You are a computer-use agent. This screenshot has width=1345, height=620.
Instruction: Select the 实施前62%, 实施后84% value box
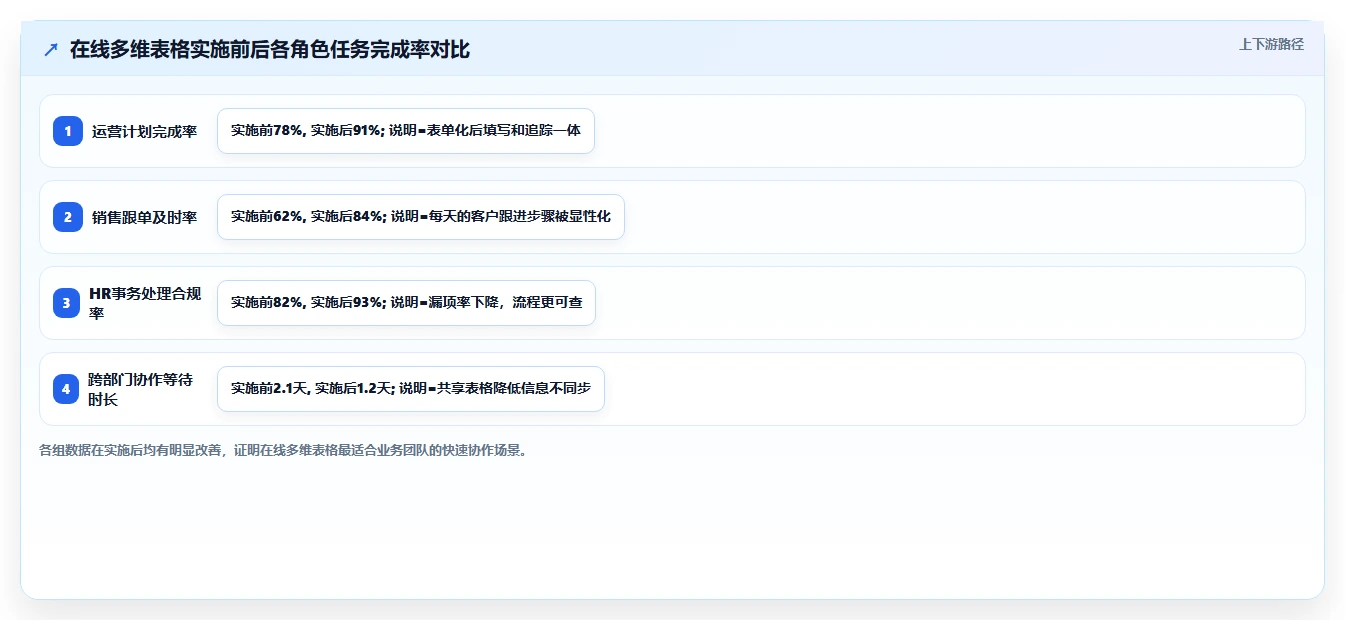(x=421, y=217)
